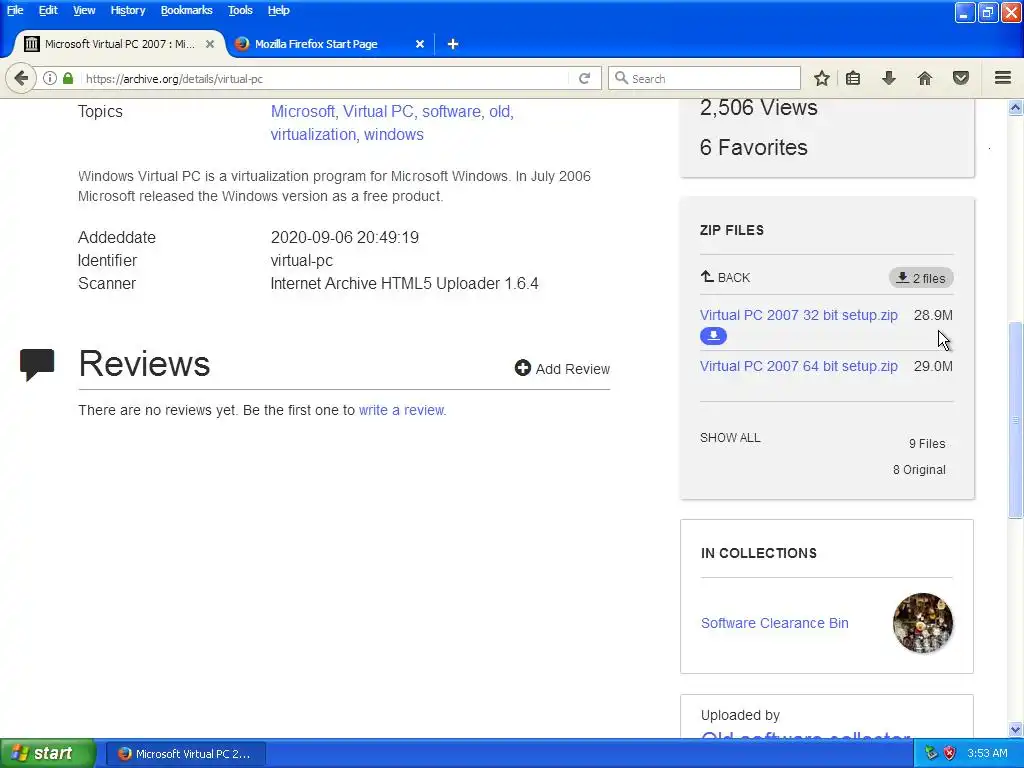Select the Microsoft Virtual PC 2007 tab
1024x768 pixels.
click(118, 44)
